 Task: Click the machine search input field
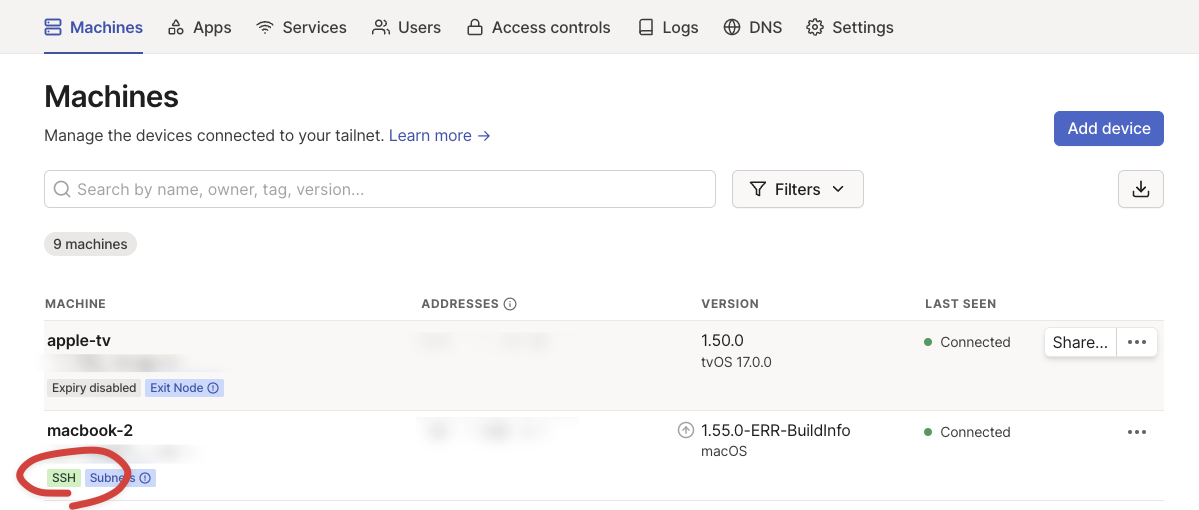point(380,189)
